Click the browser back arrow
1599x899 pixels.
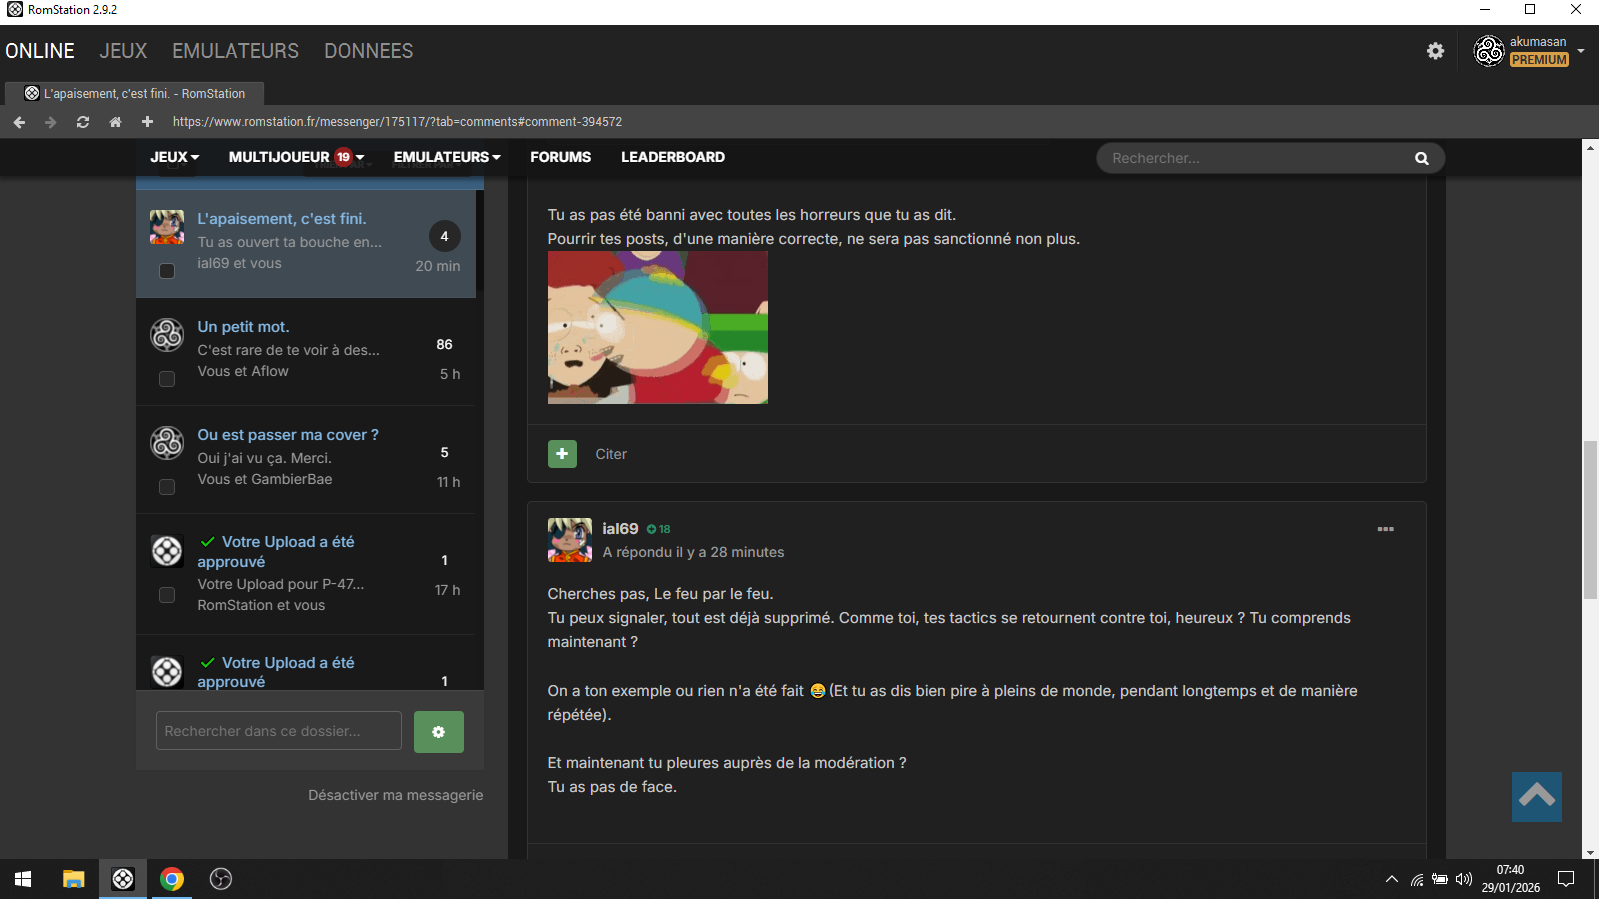pyautogui.click(x=19, y=122)
